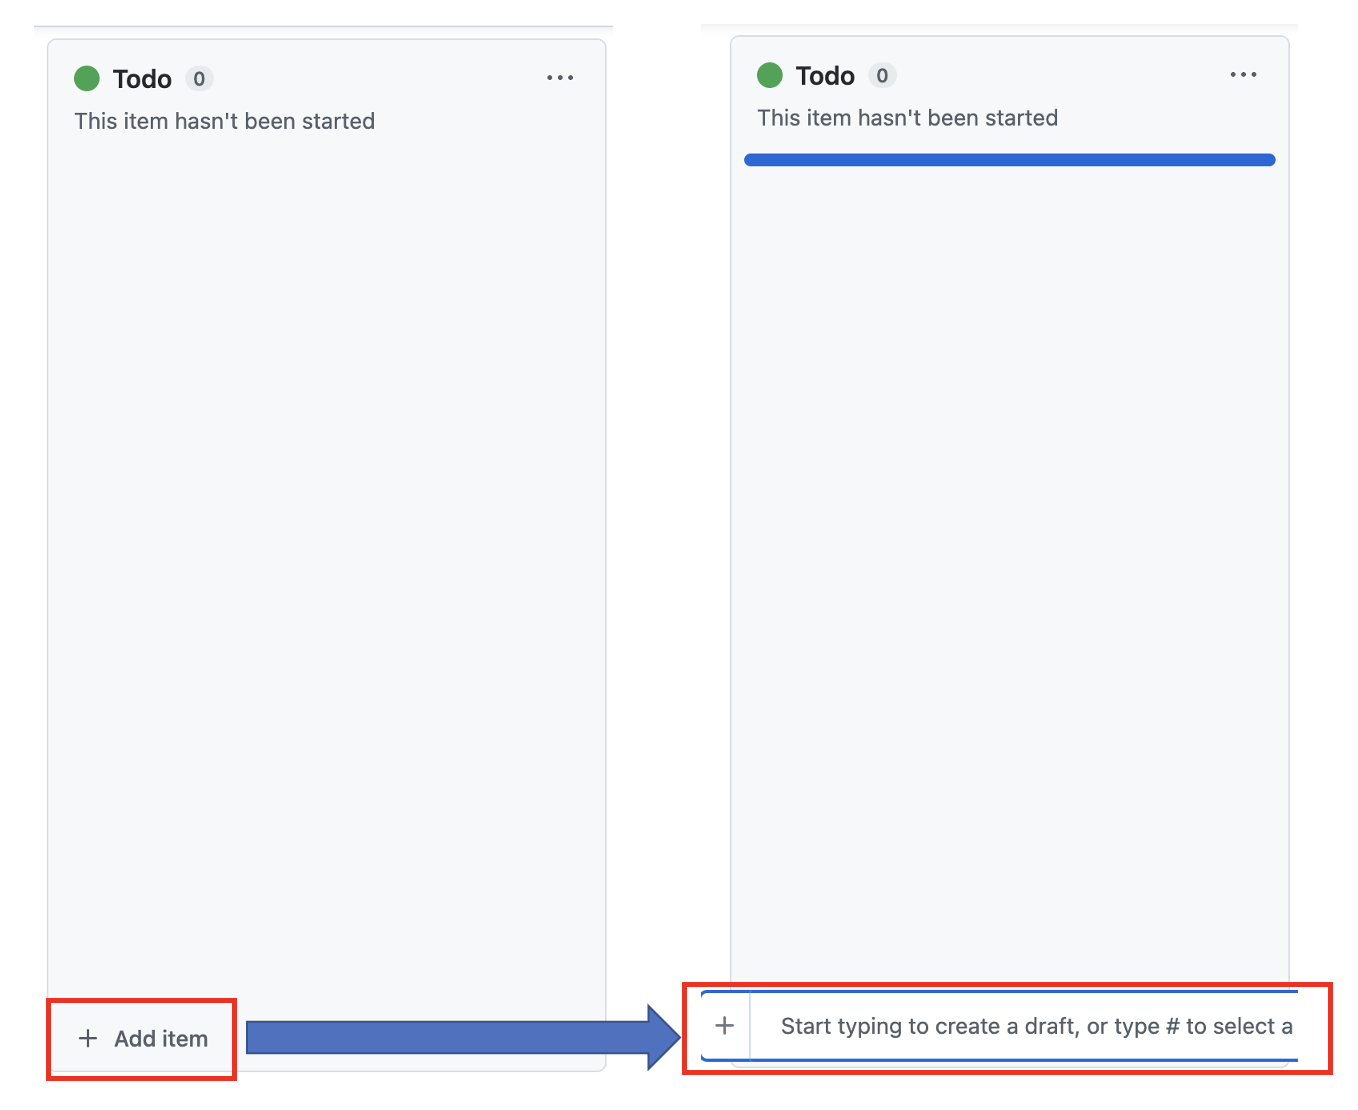
Task: Click the blue highlight bar under the Todo description
Action: [x=1009, y=160]
